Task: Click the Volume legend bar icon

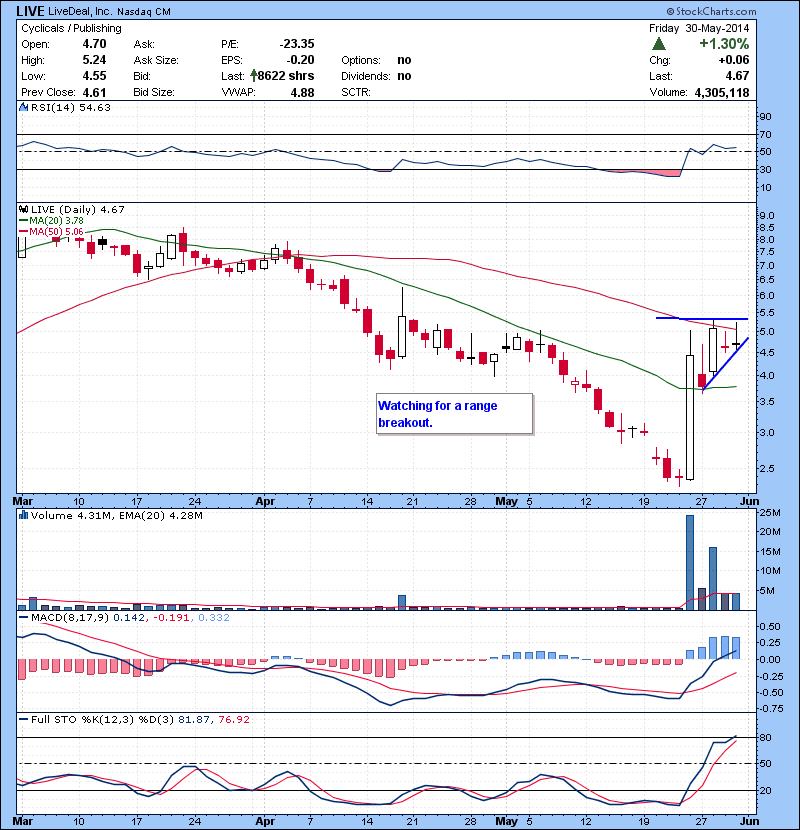Action: 21,515
